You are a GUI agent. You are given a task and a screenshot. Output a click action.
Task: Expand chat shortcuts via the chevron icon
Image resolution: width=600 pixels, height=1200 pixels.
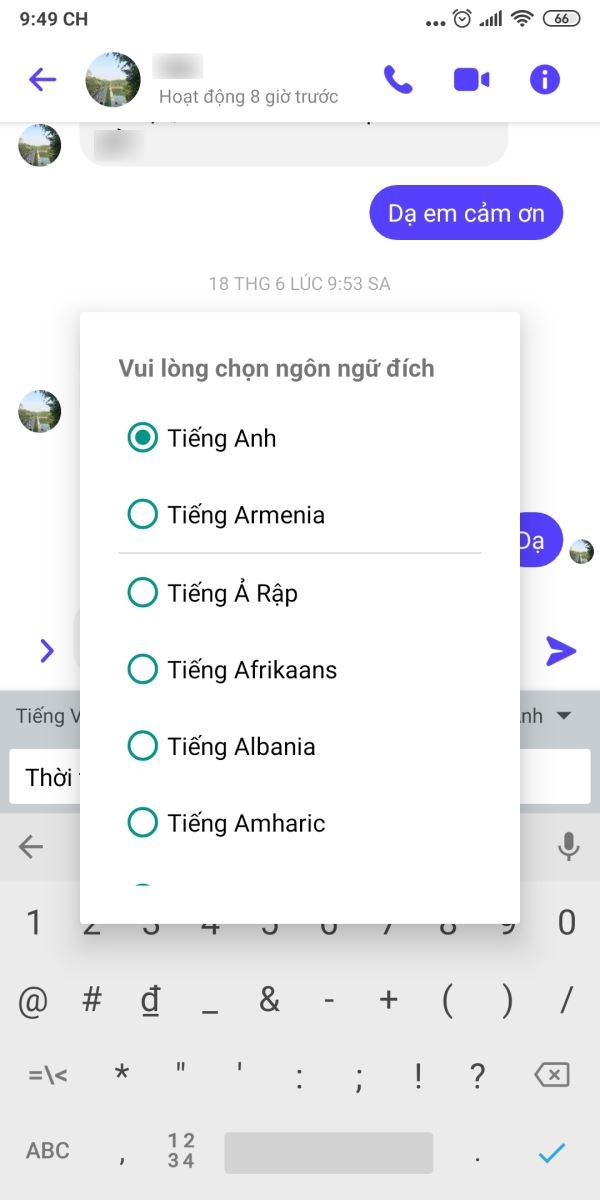coord(45,651)
